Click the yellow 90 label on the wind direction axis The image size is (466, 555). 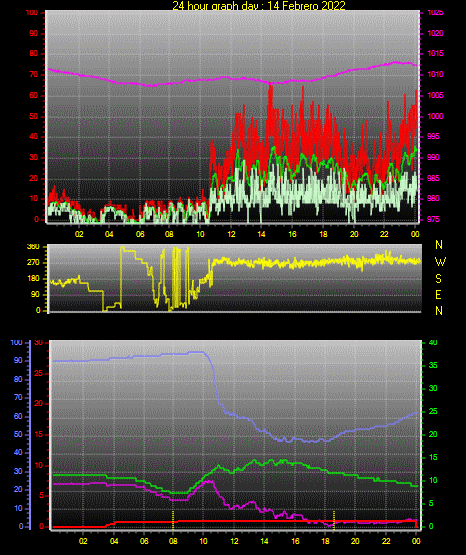point(35,294)
